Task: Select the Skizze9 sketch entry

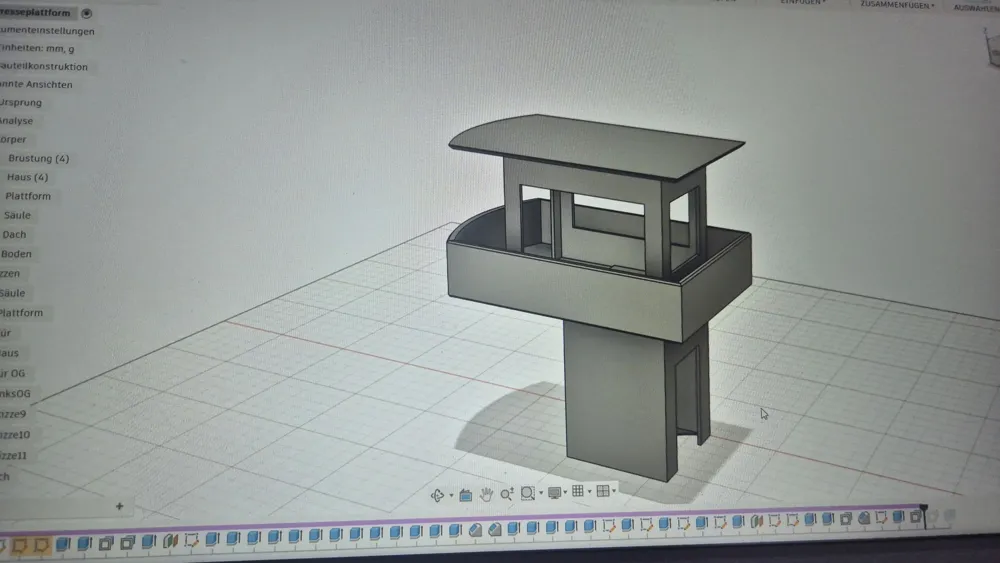Action: click(13, 414)
